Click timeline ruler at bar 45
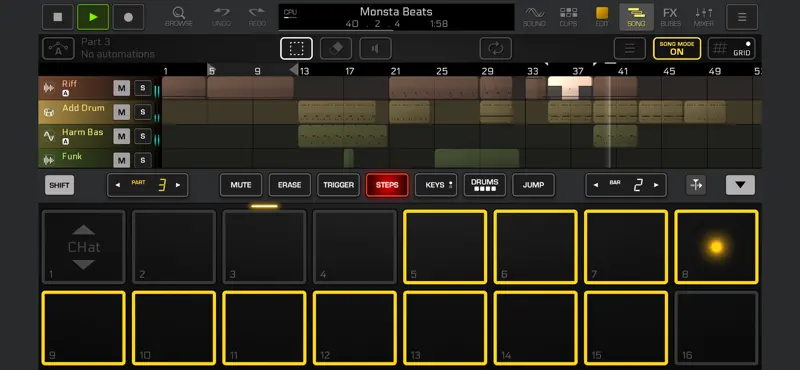Viewport: 800px width, 370px height. [x=669, y=71]
